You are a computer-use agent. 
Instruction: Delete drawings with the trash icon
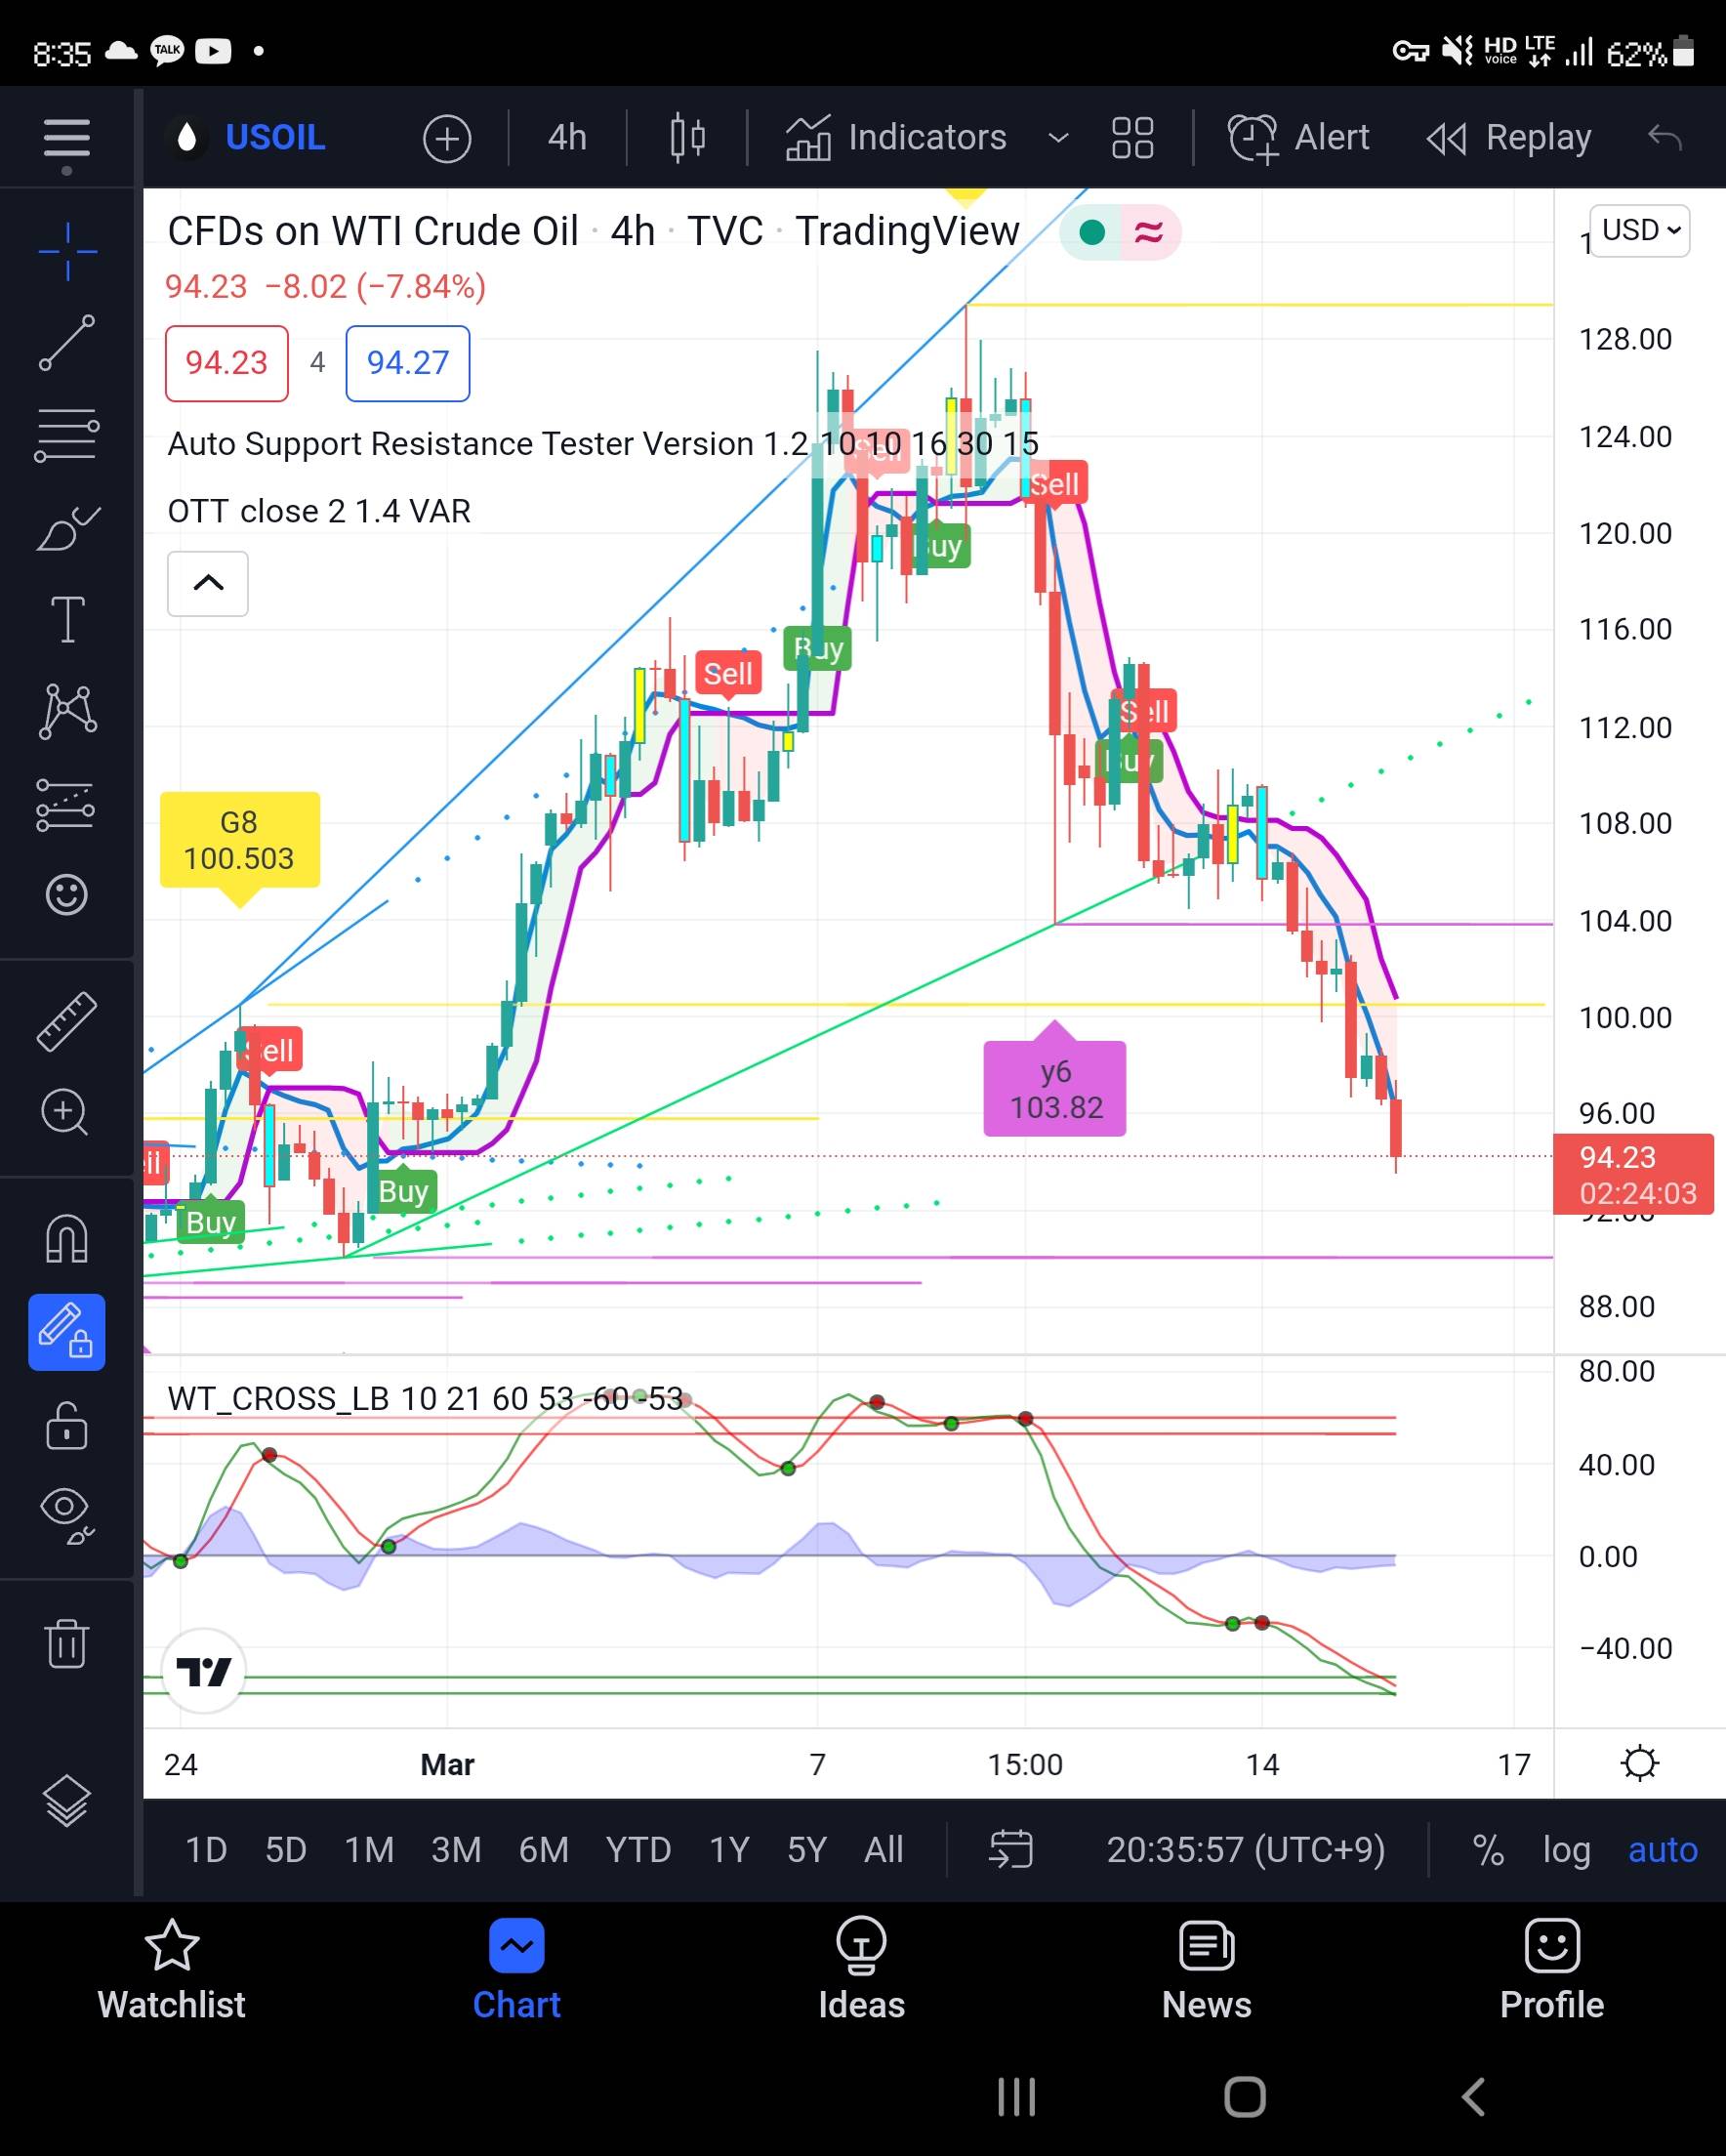coord(67,1643)
